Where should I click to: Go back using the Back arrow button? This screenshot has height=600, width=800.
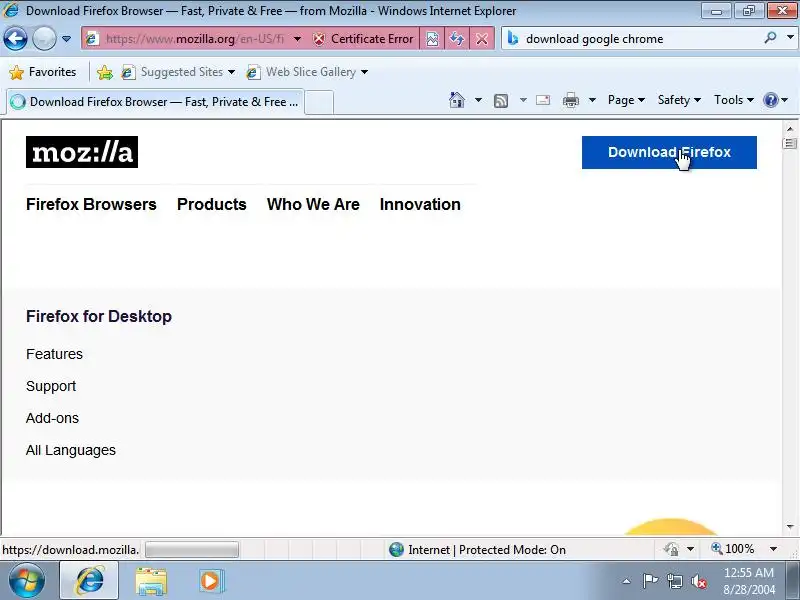(x=15, y=38)
